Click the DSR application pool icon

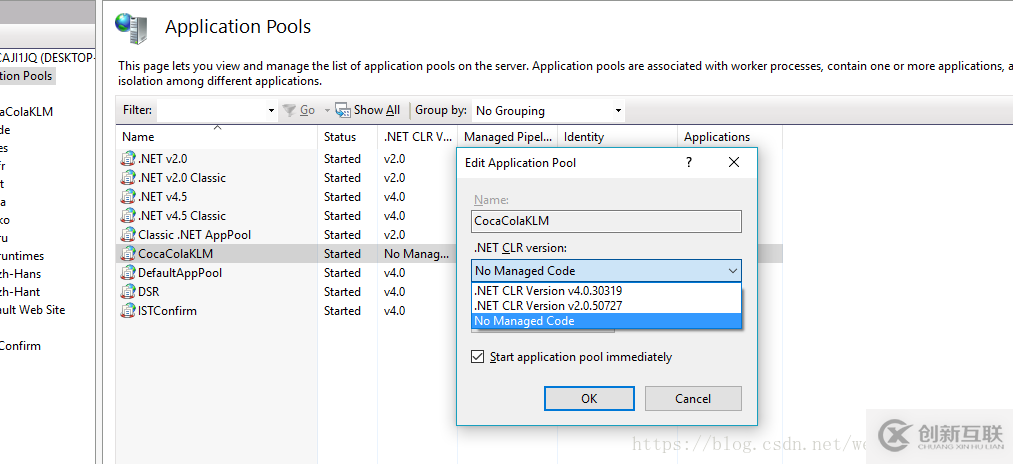(x=128, y=291)
